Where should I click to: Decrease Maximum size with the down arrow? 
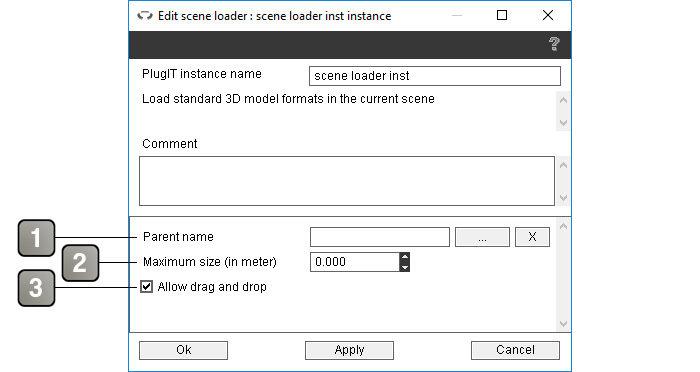pos(404,267)
